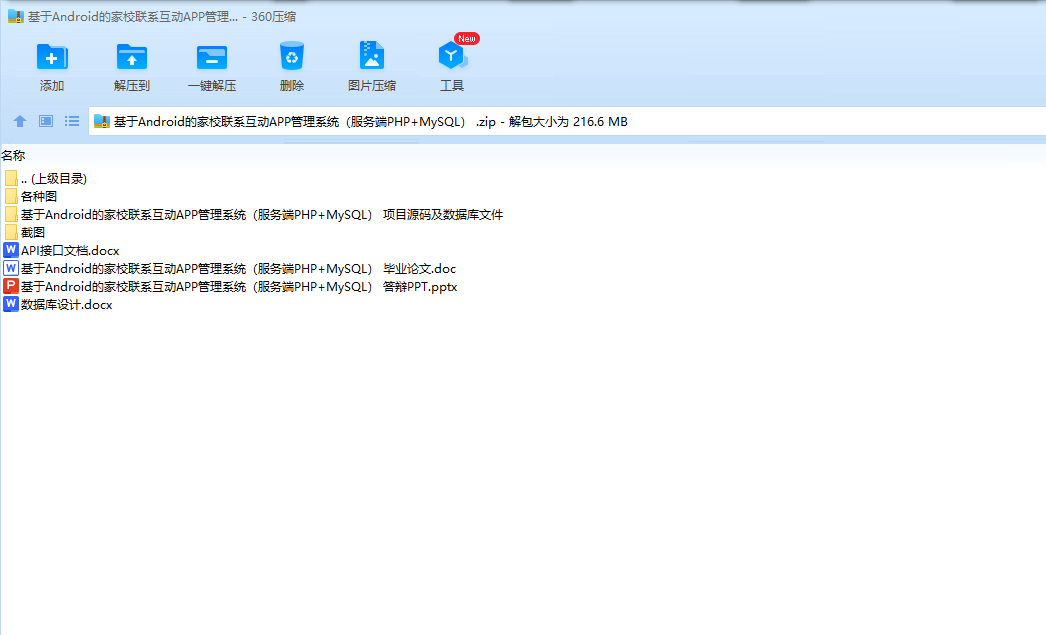Click Word icon of API接口文档.docx
1046x635 pixels.
pyautogui.click(x=11, y=250)
